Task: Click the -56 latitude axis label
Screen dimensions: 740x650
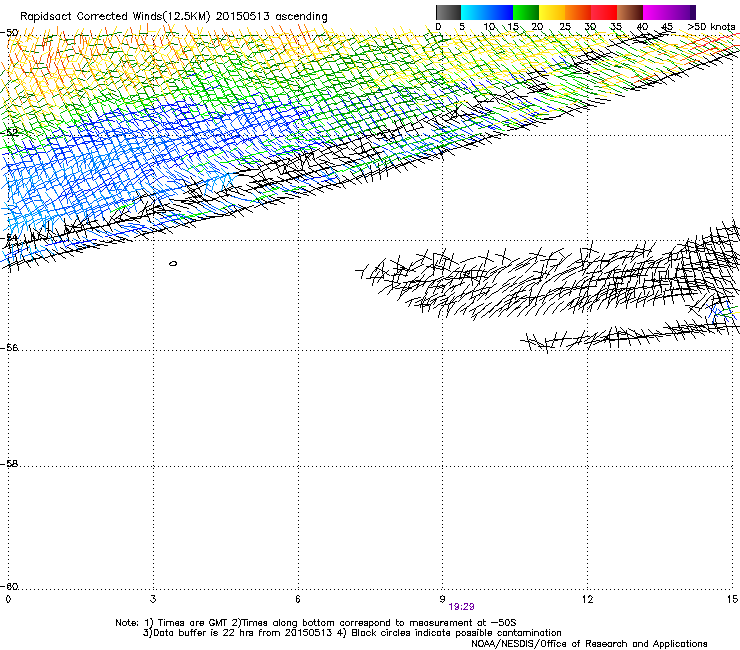Action: click(9, 347)
